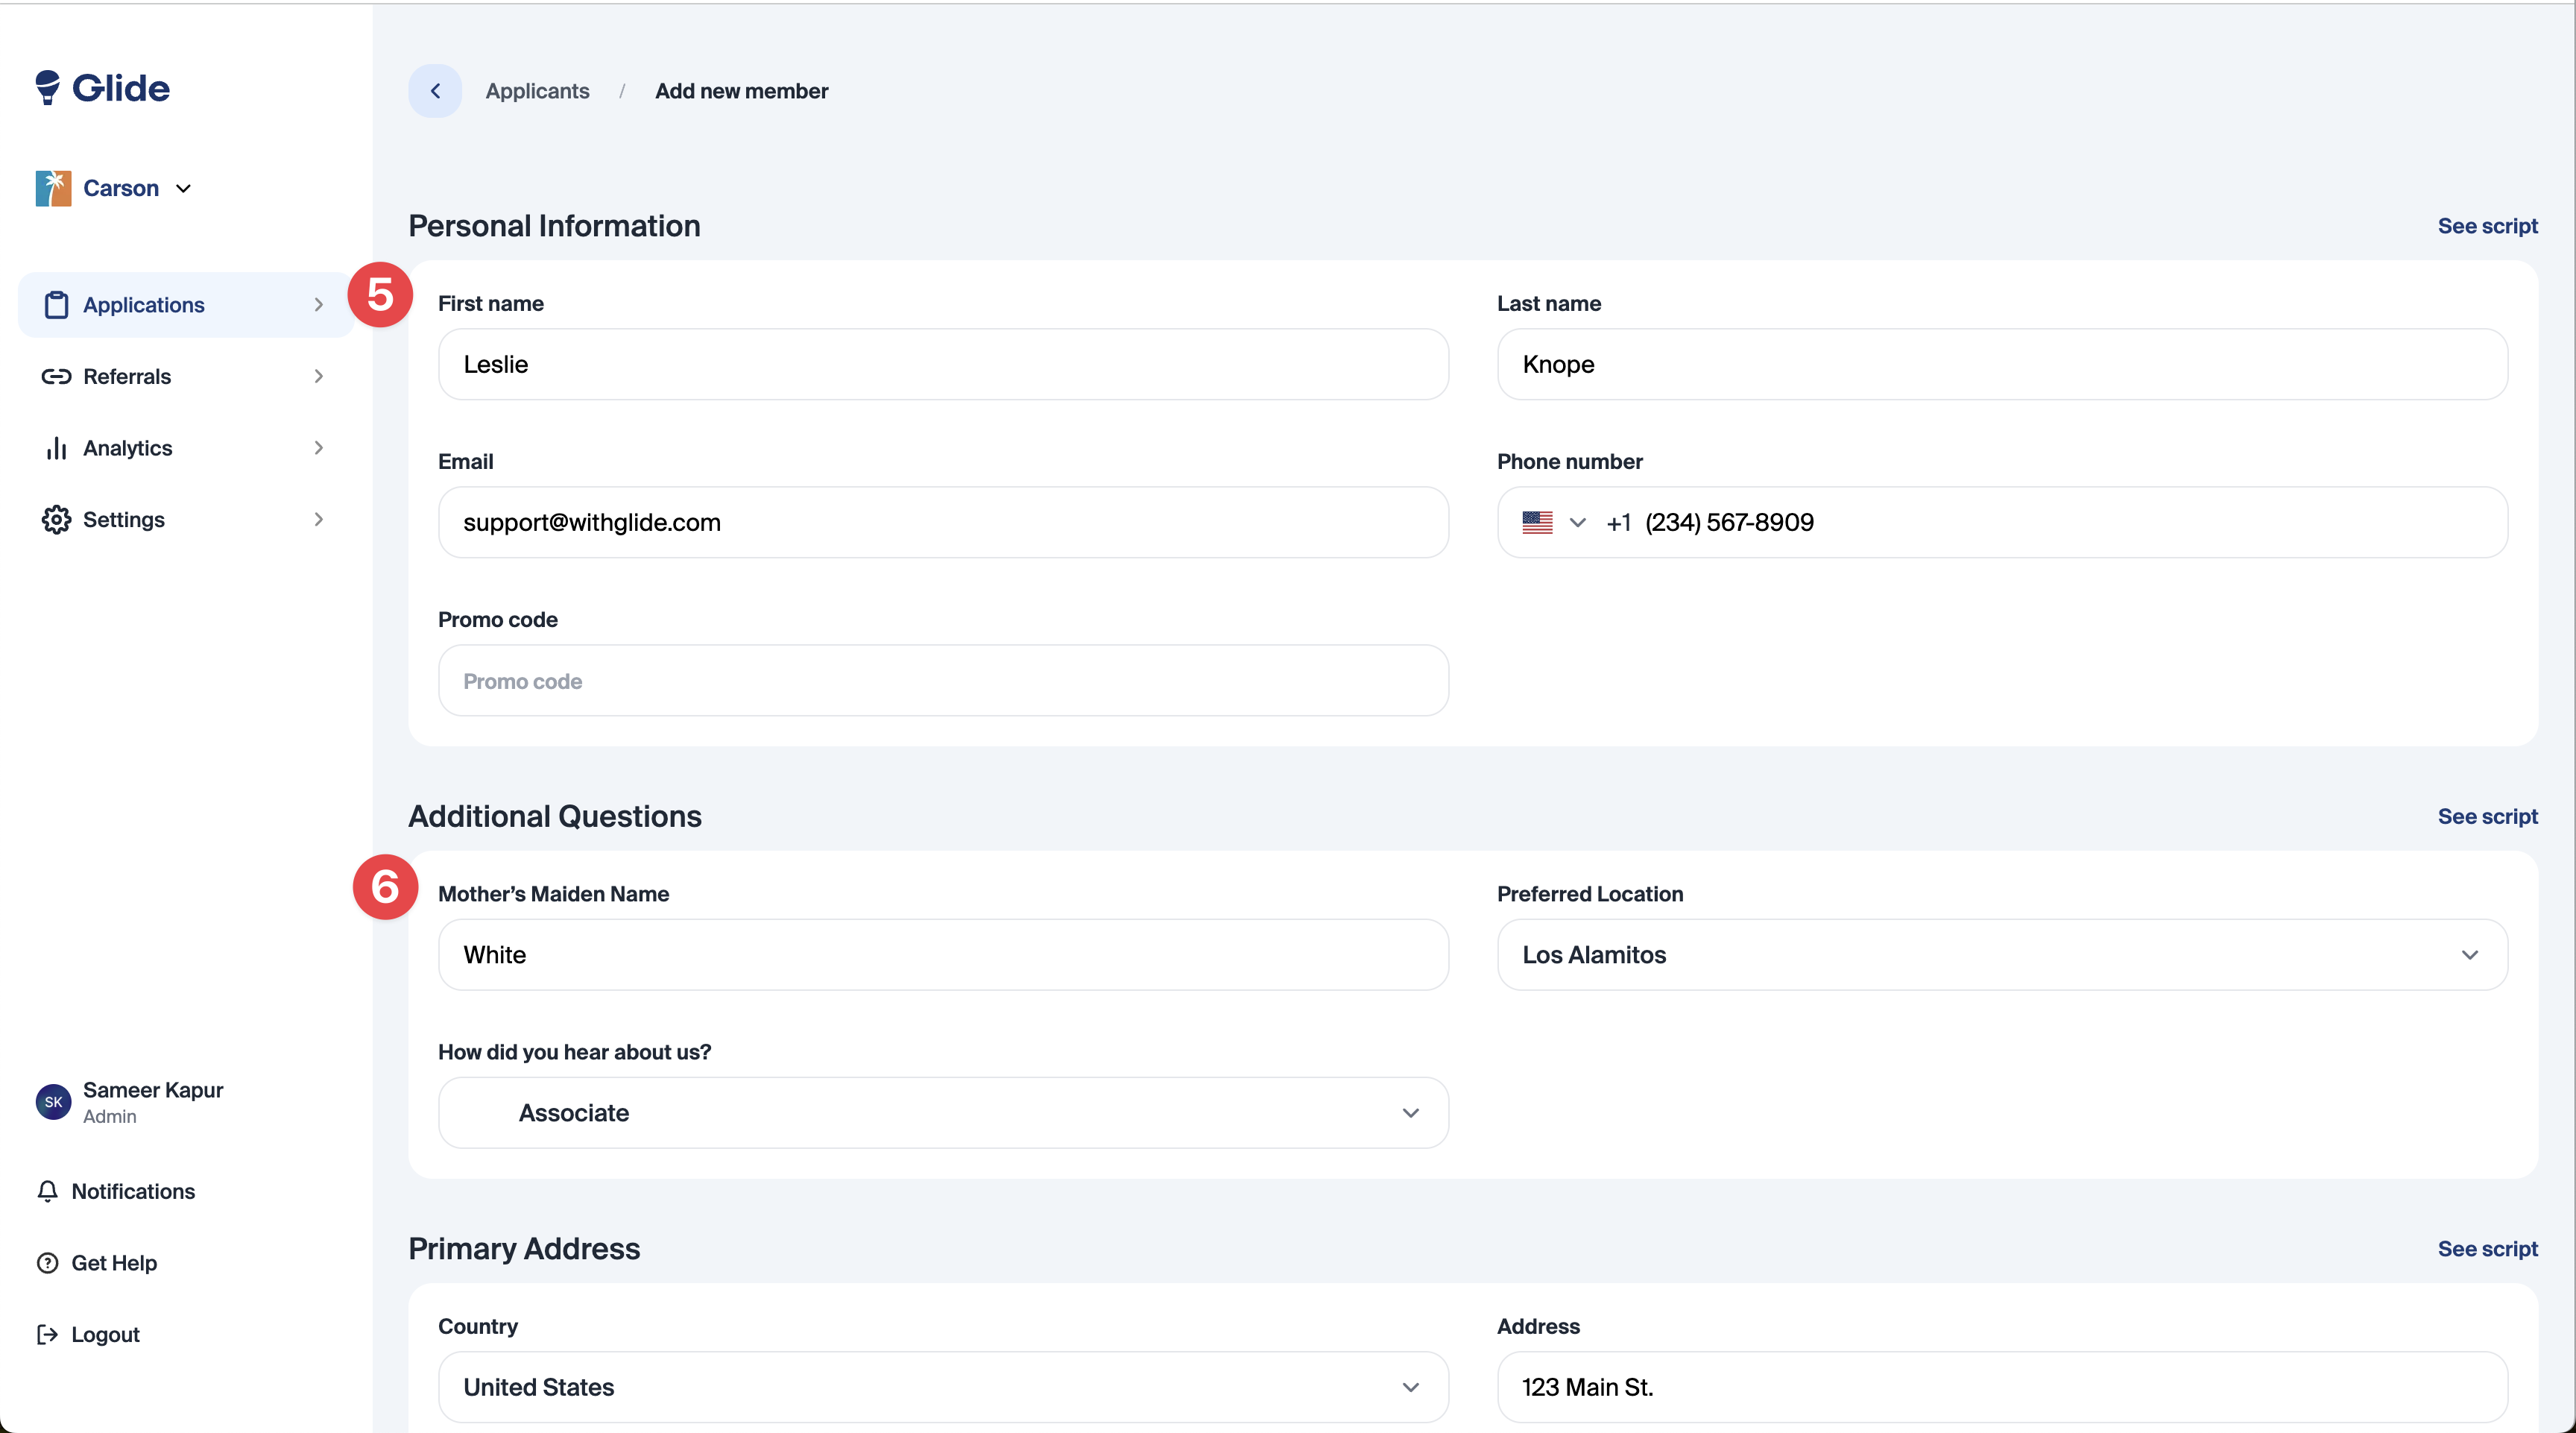Click the Glide hot-air balloon logo
This screenshot has width=2576, height=1433.
pos(48,87)
